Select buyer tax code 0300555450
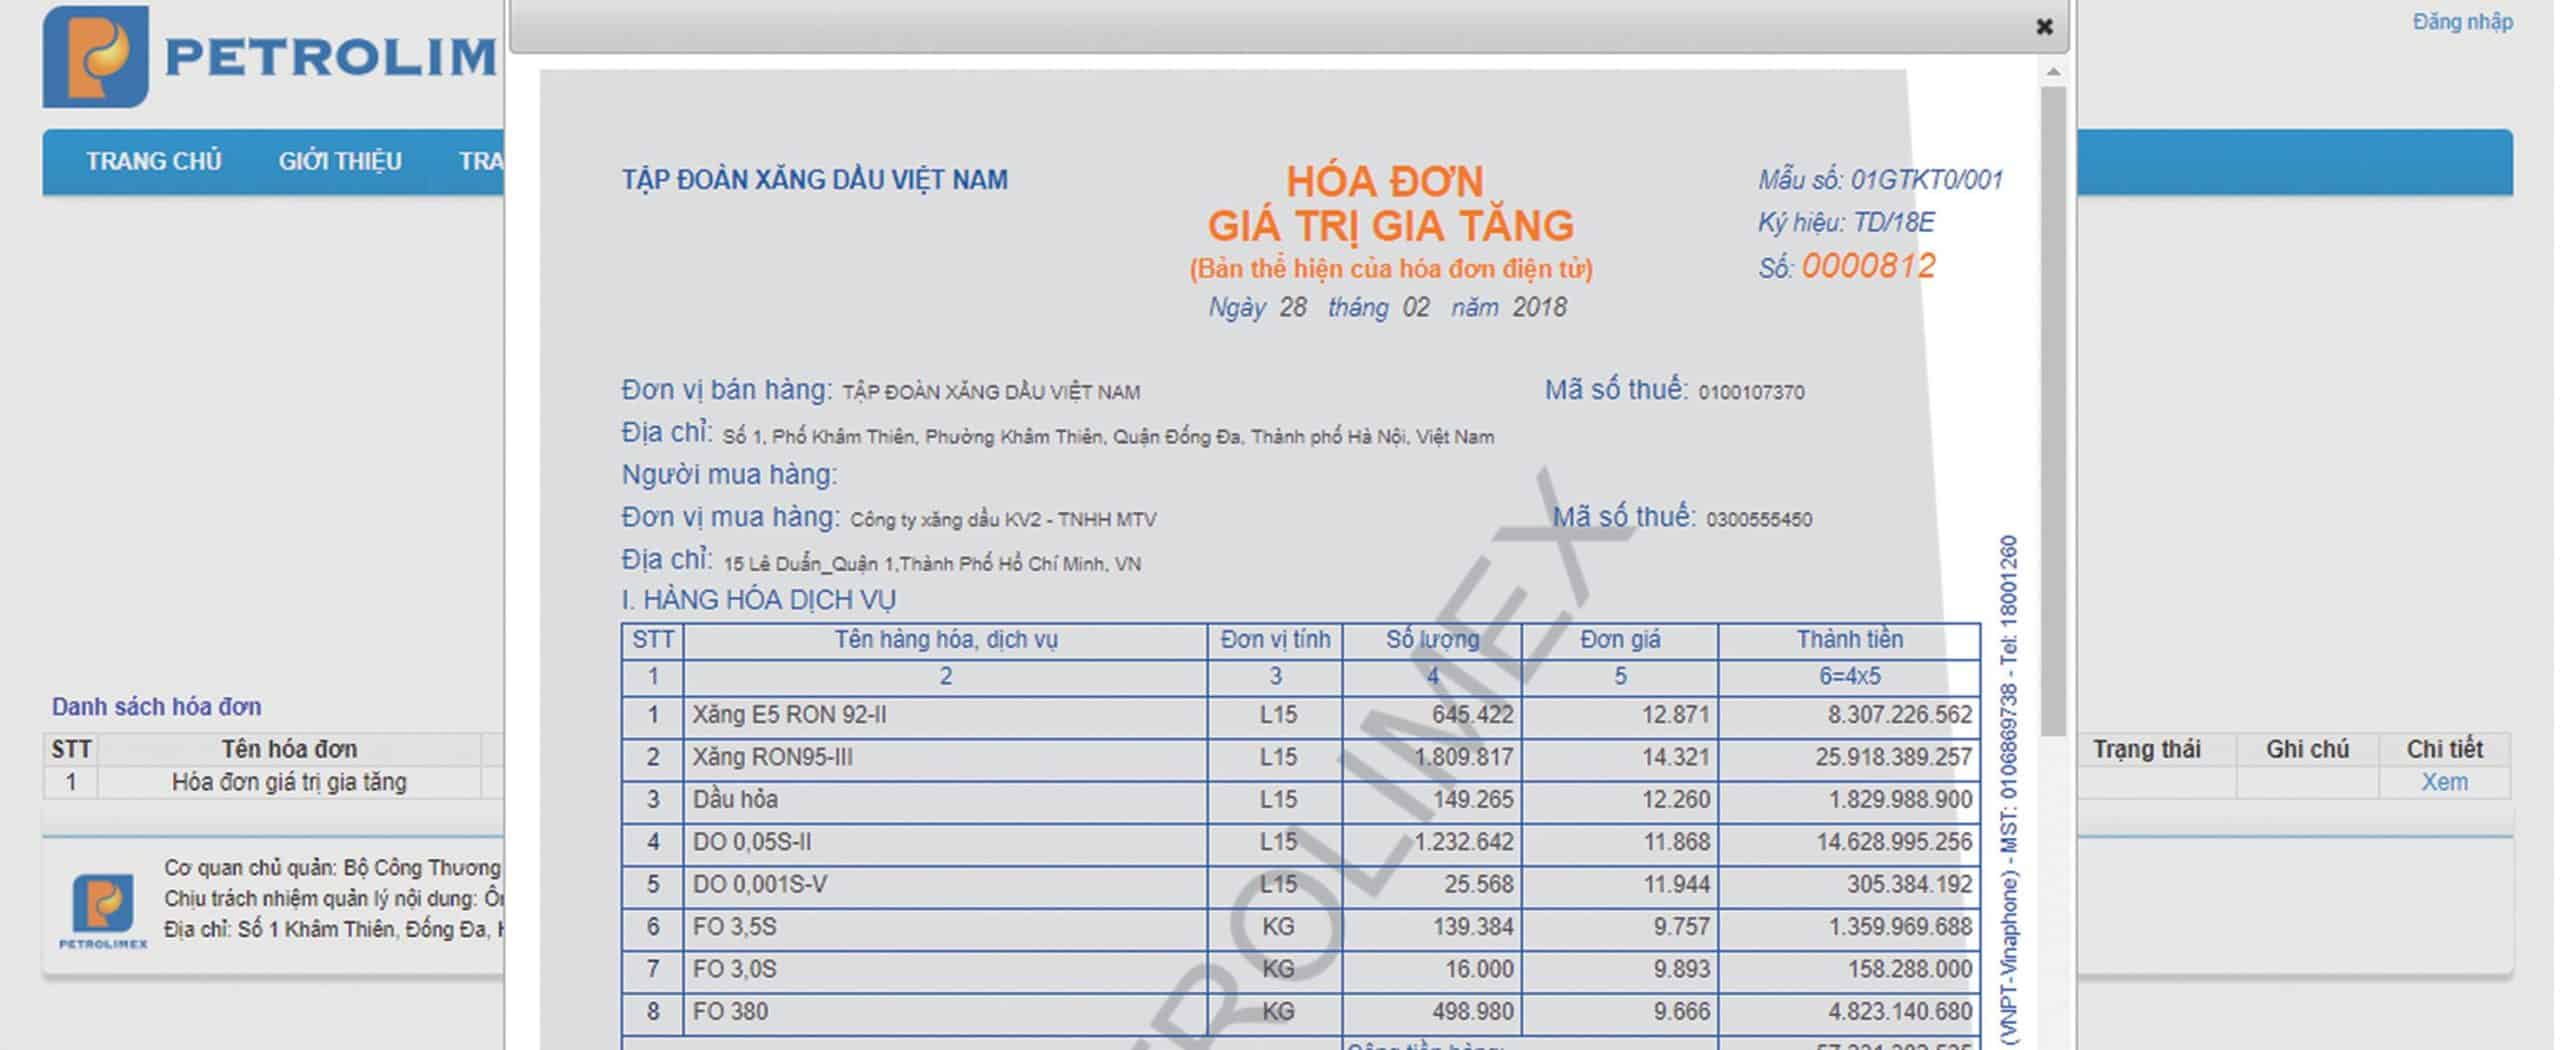2560x1050 pixels. [x=1759, y=519]
